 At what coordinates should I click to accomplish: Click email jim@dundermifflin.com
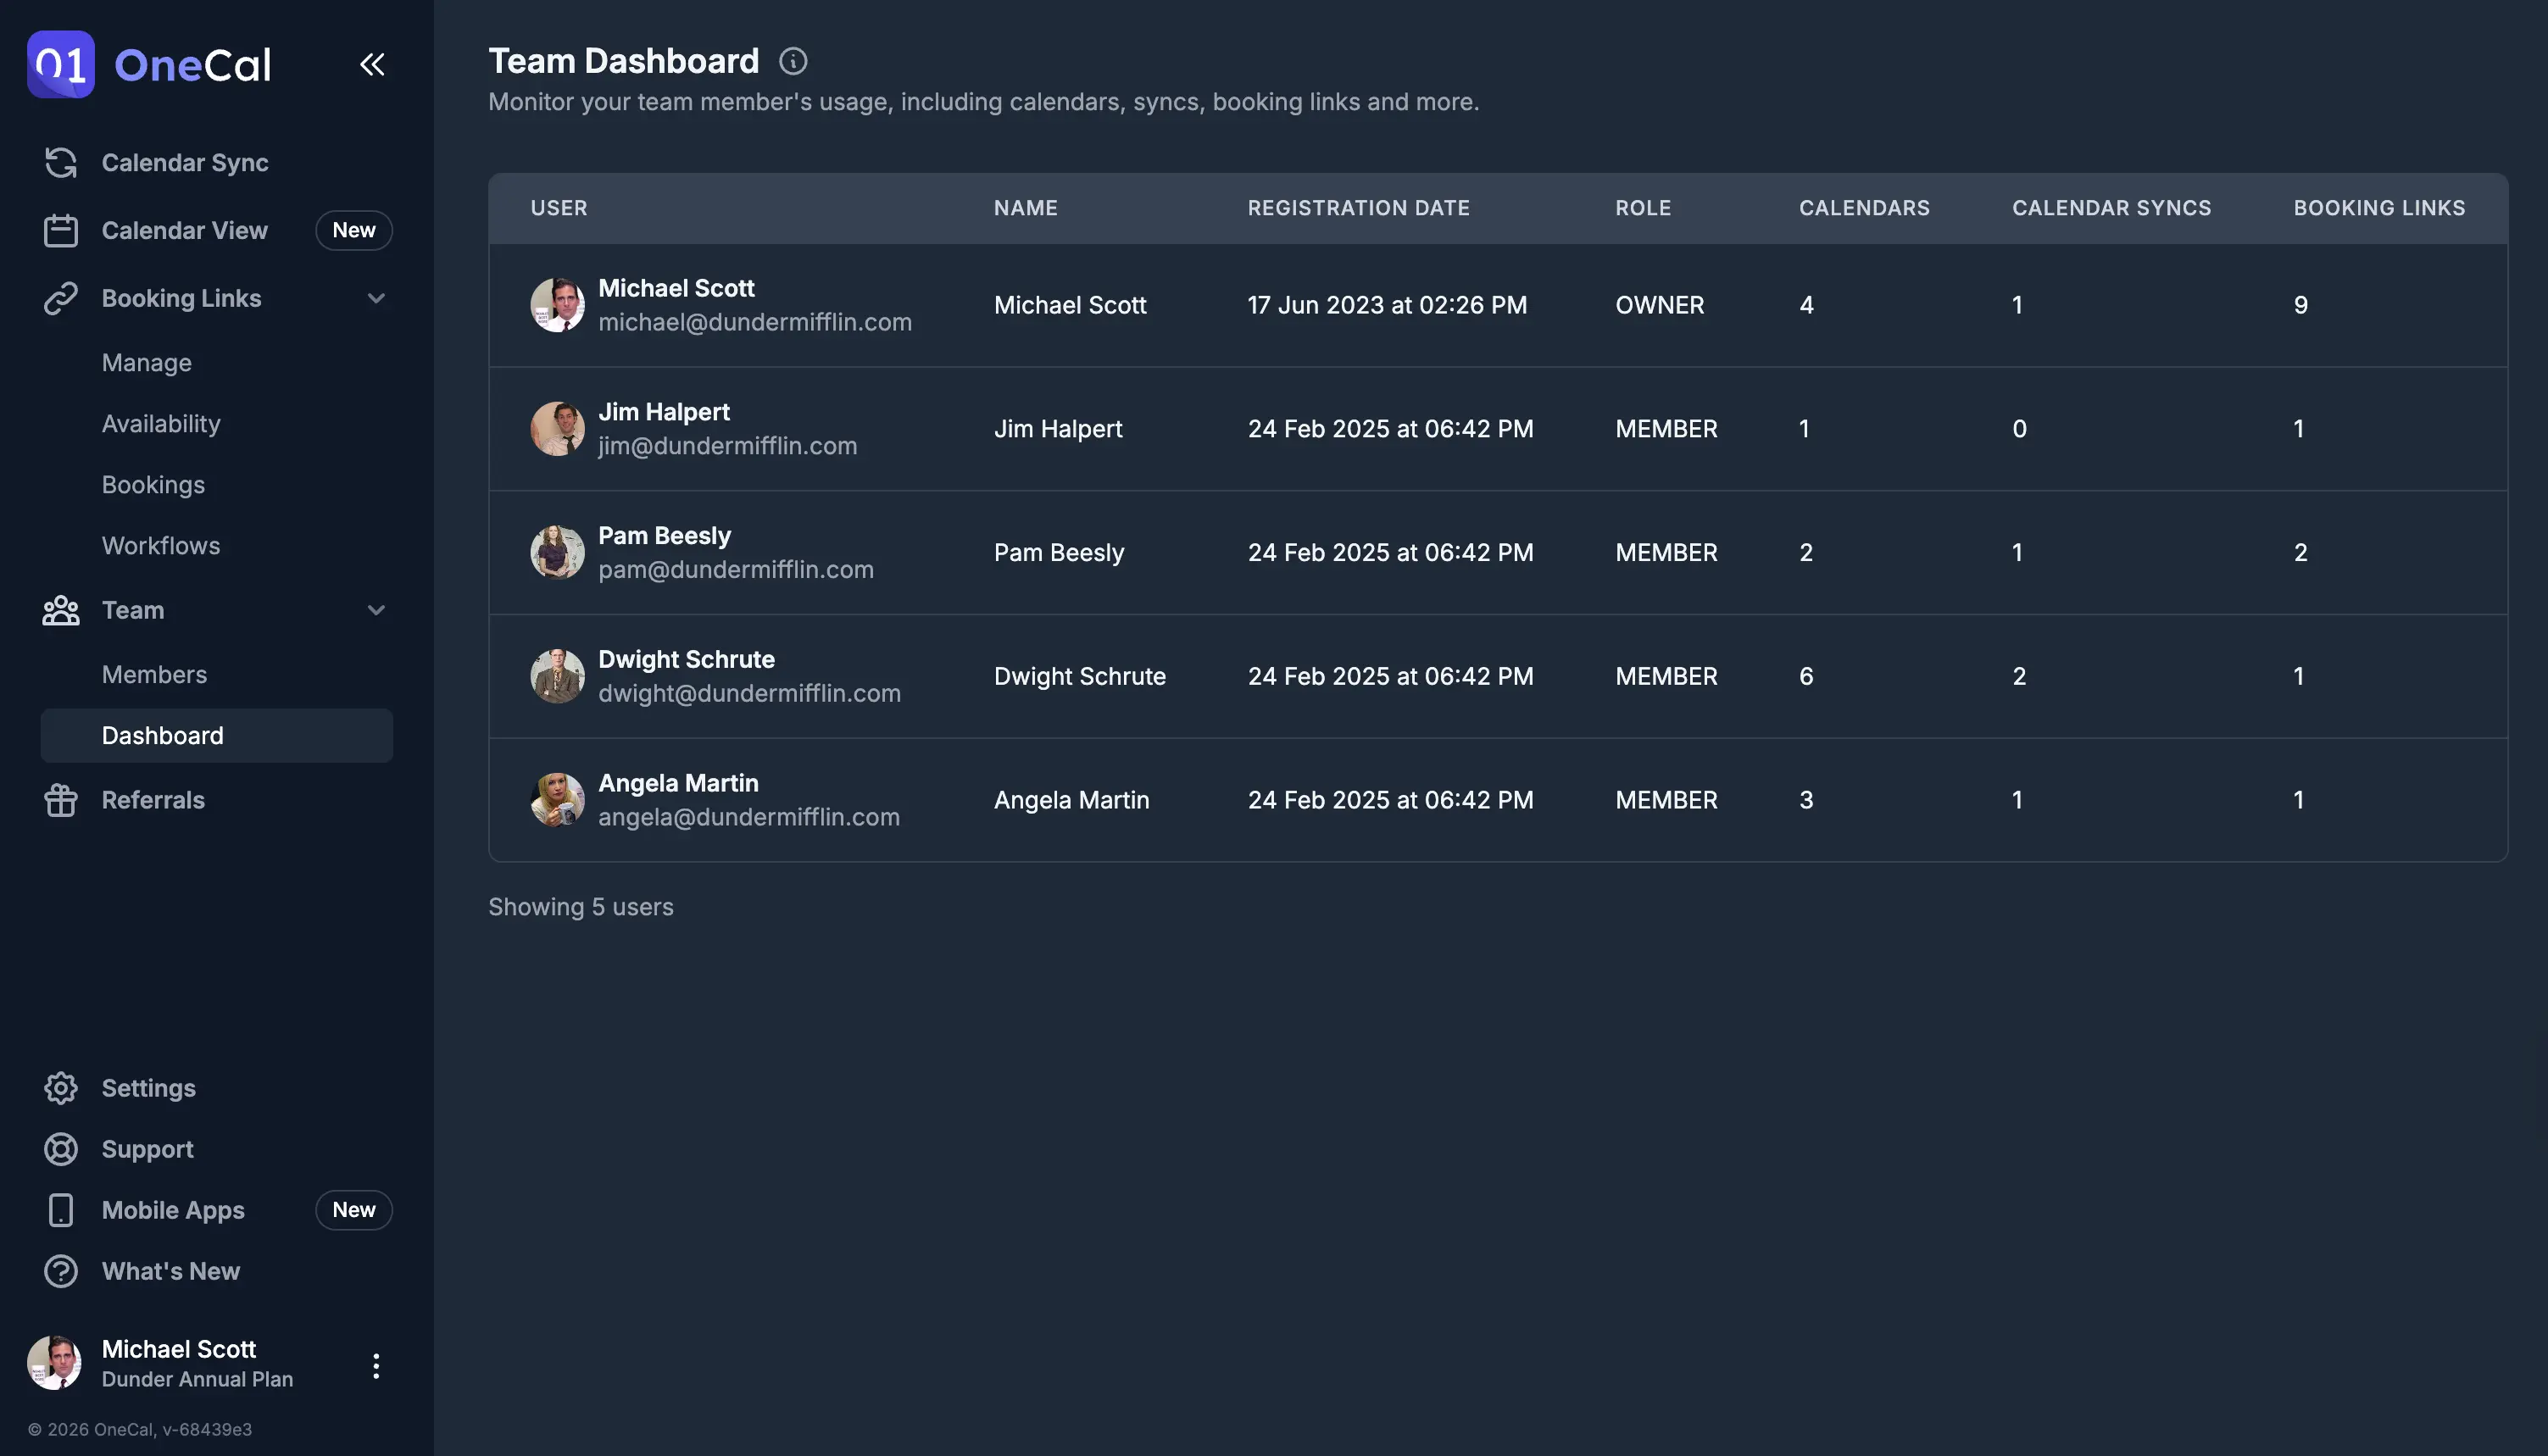728,446
